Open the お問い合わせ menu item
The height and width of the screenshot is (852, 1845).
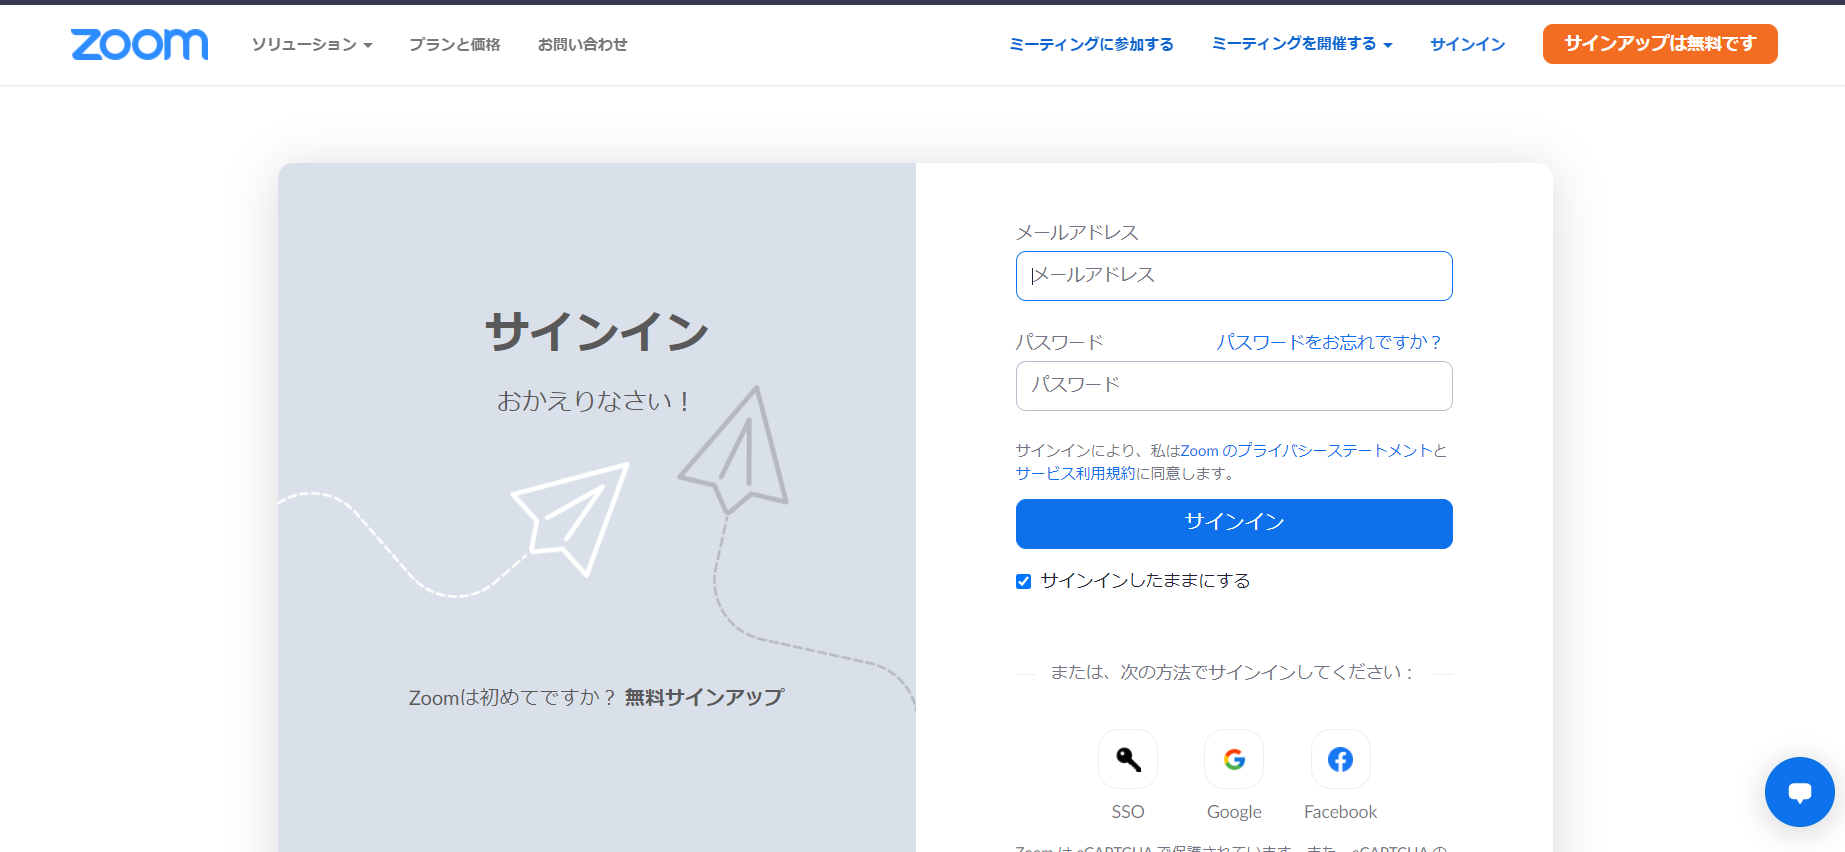click(x=582, y=45)
